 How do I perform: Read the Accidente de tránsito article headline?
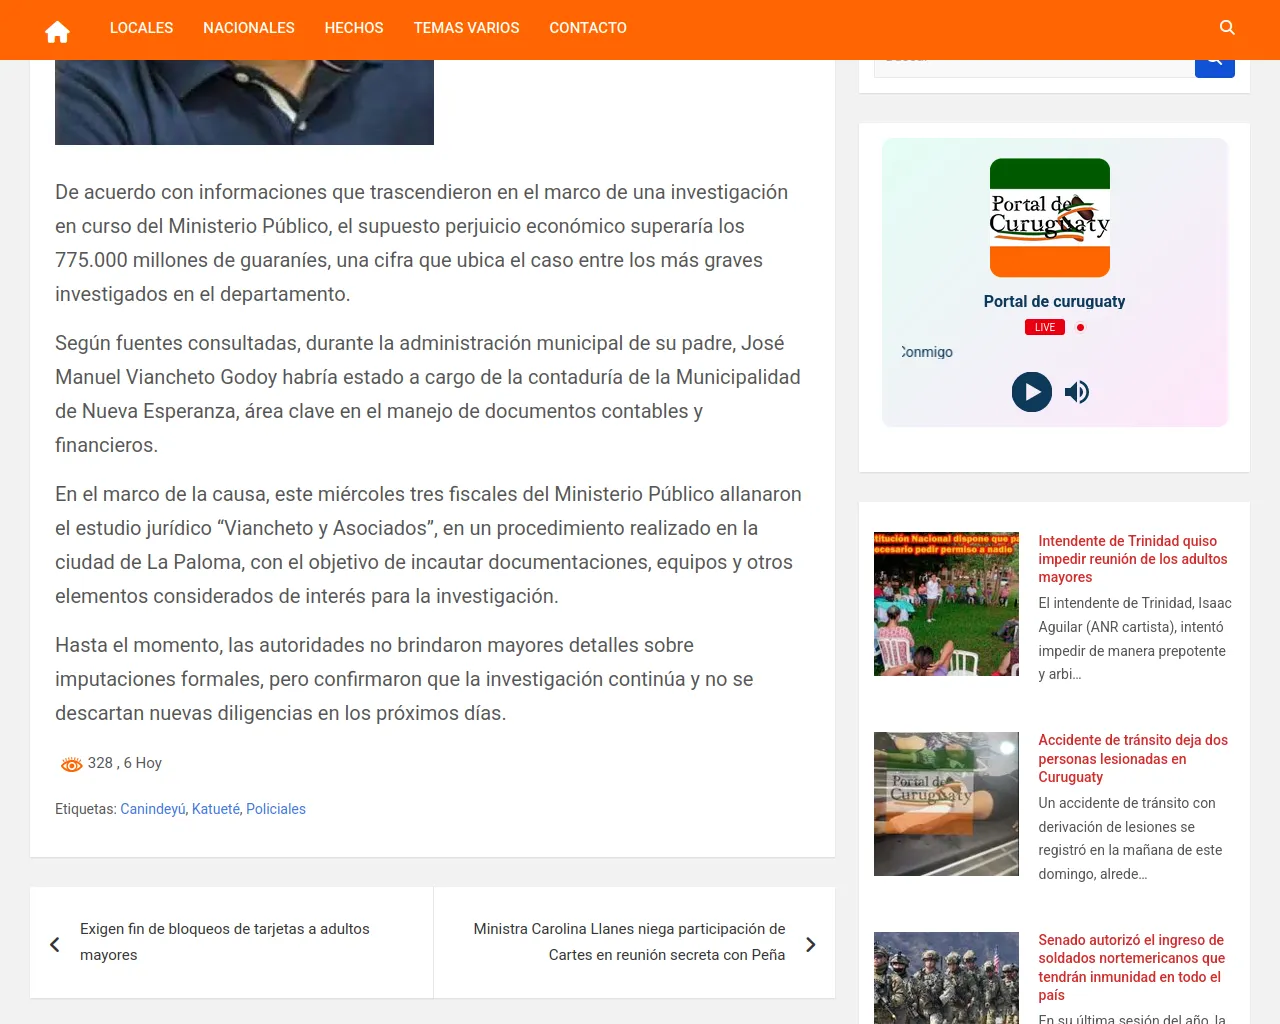(x=1132, y=758)
